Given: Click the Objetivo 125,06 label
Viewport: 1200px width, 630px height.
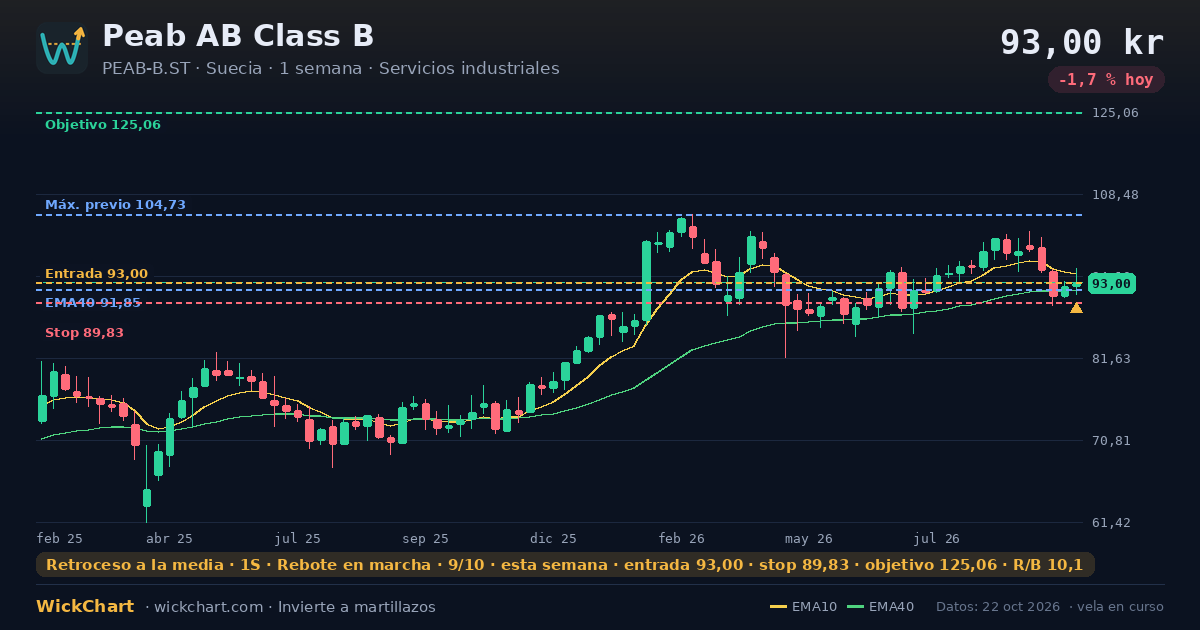Looking at the screenshot, I should 102,125.
